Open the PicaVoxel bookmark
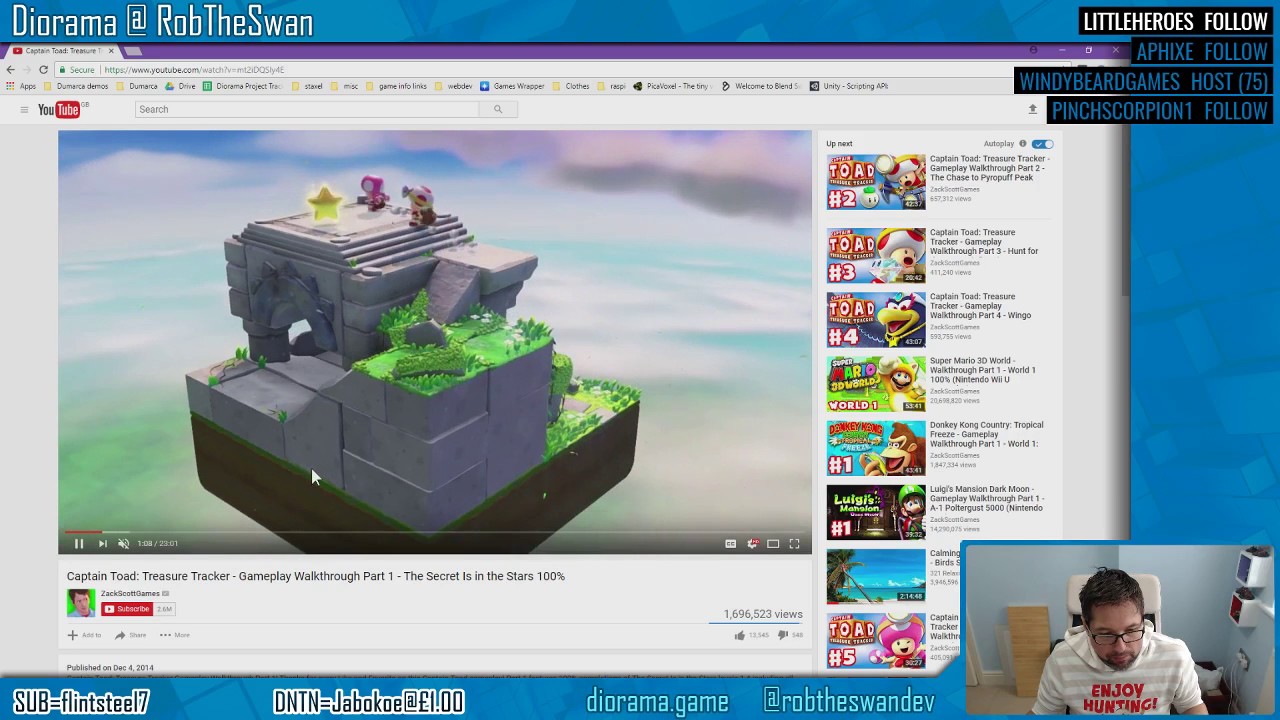Viewport: 1280px width, 720px height. [671, 86]
